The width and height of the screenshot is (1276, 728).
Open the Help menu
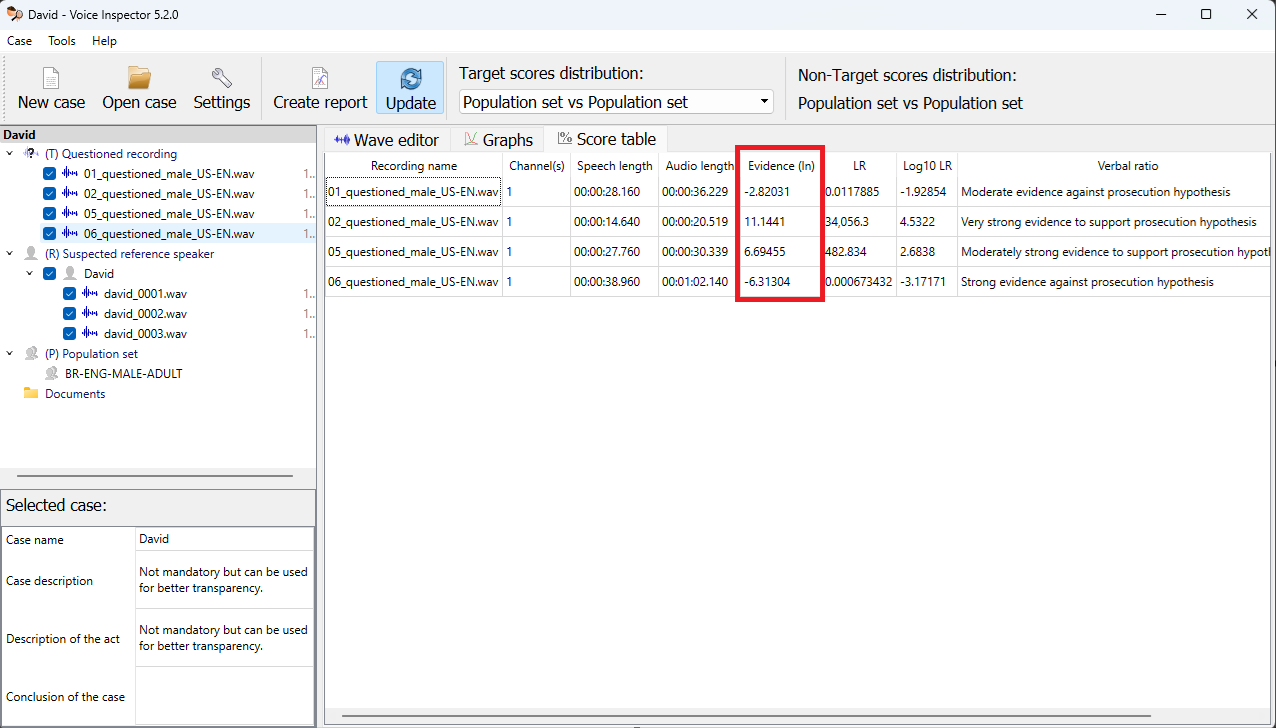tap(104, 41)
